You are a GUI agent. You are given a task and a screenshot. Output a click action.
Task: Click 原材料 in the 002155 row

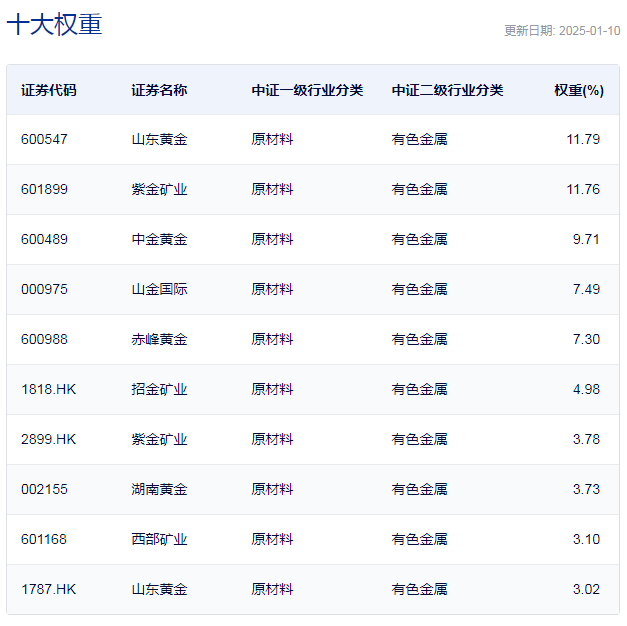tap(272, 489)
